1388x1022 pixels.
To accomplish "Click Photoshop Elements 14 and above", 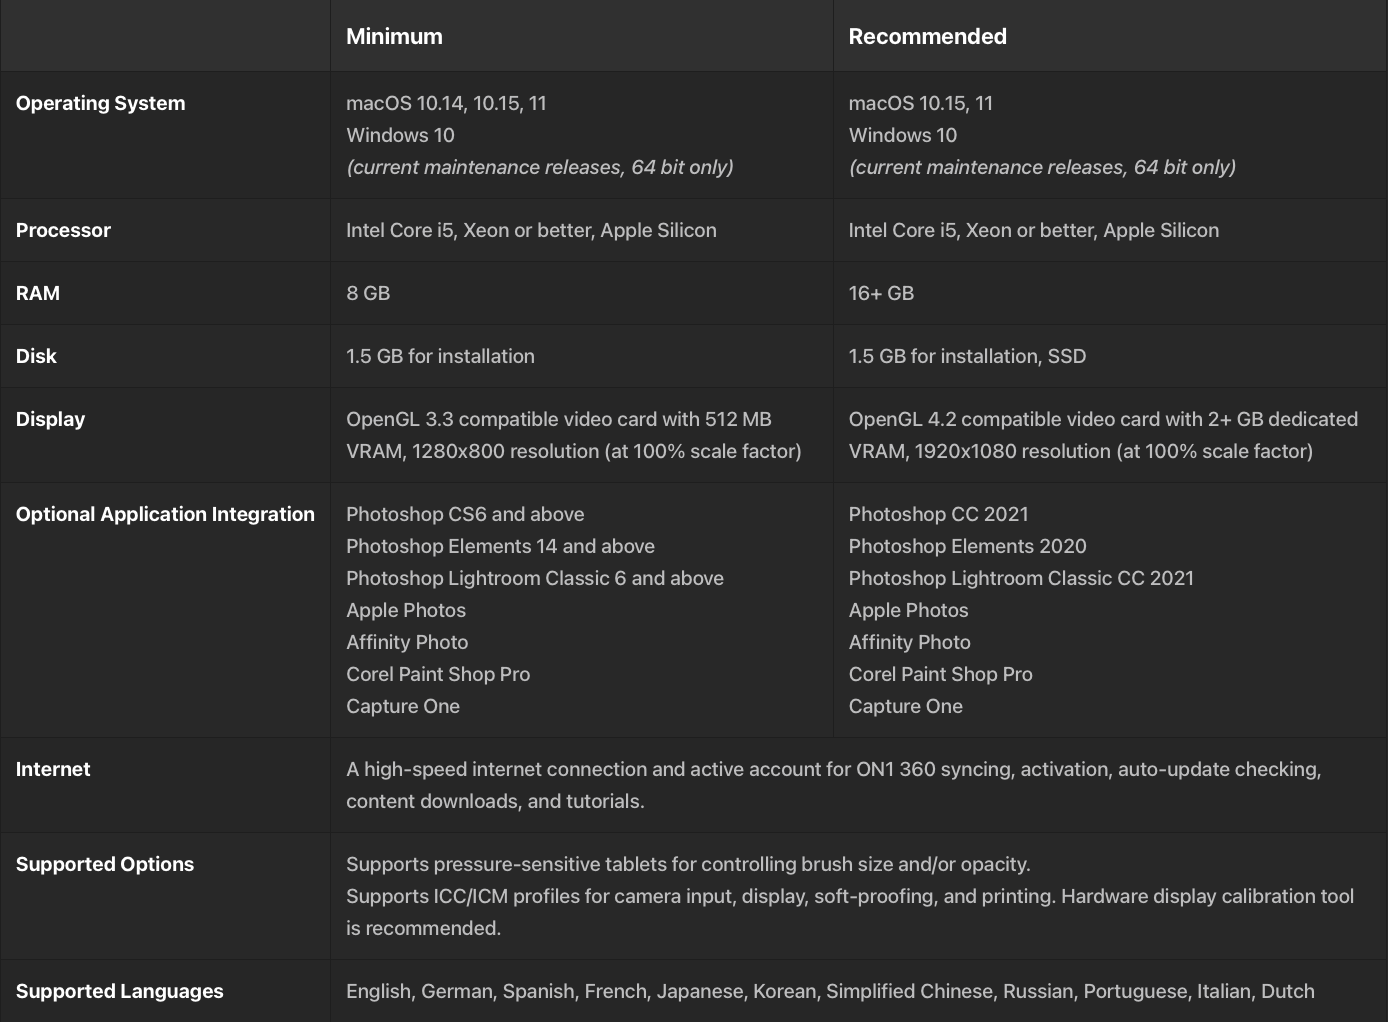I will coord(500,546).
